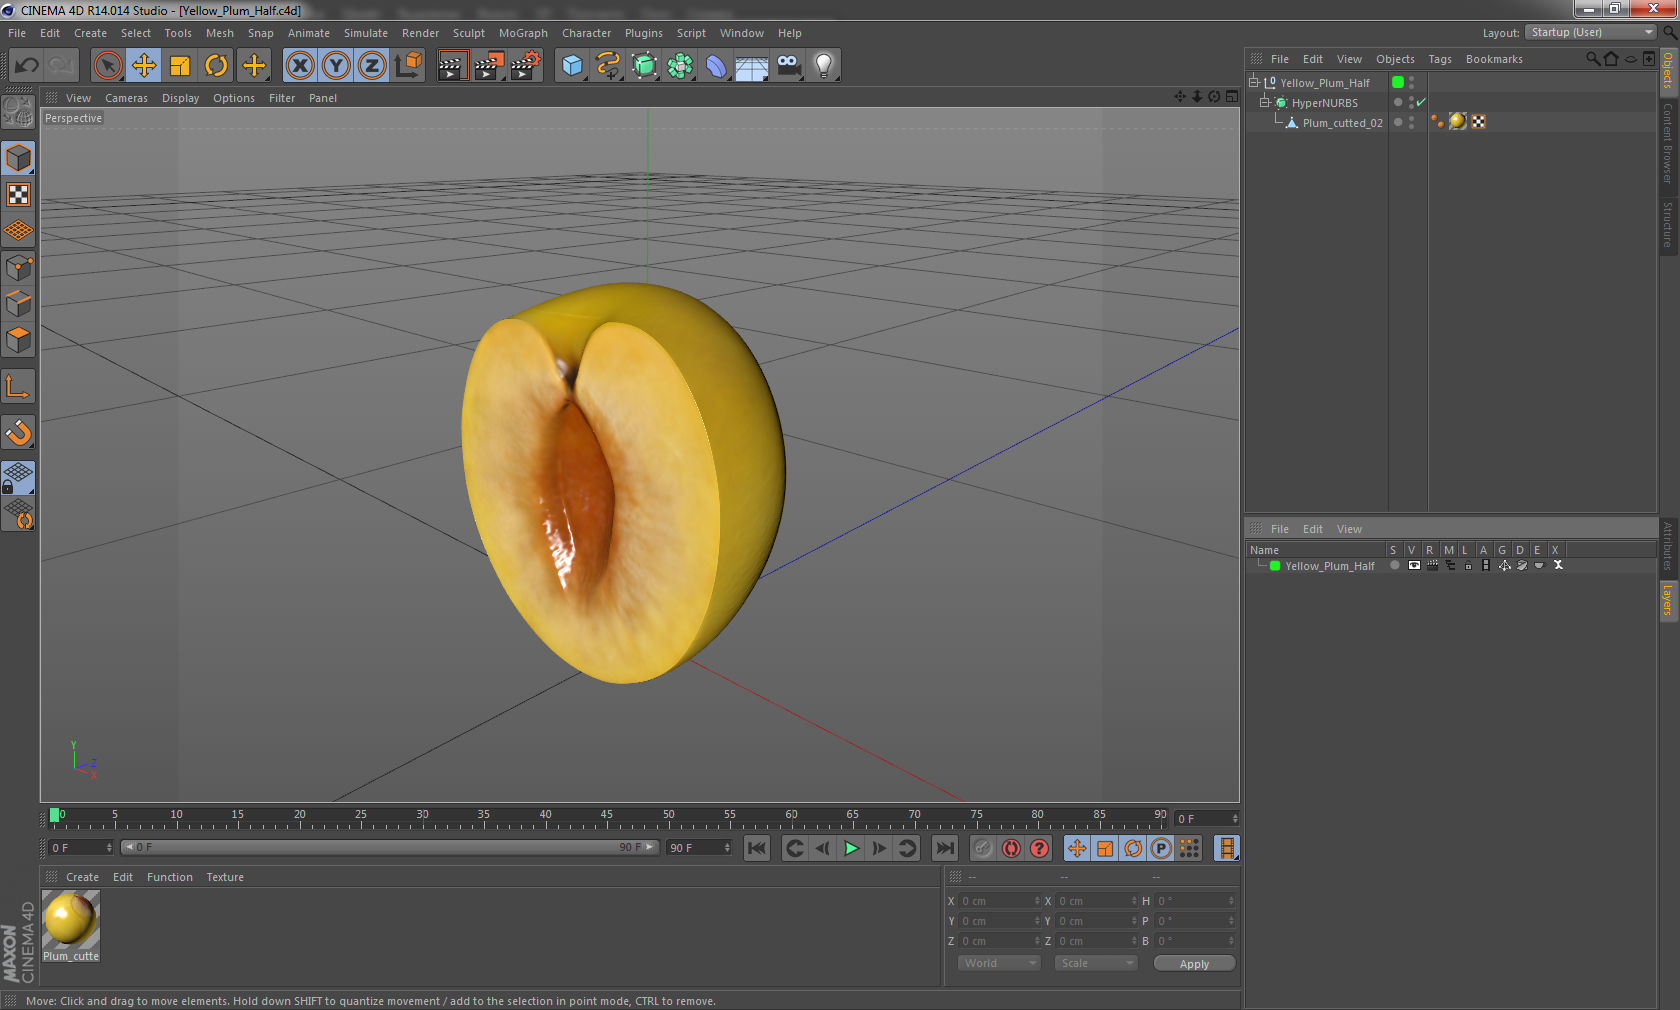Screen dimensions: 1680x1010
Task: Open the World coordinate dropdown
Action: point(999,963)
